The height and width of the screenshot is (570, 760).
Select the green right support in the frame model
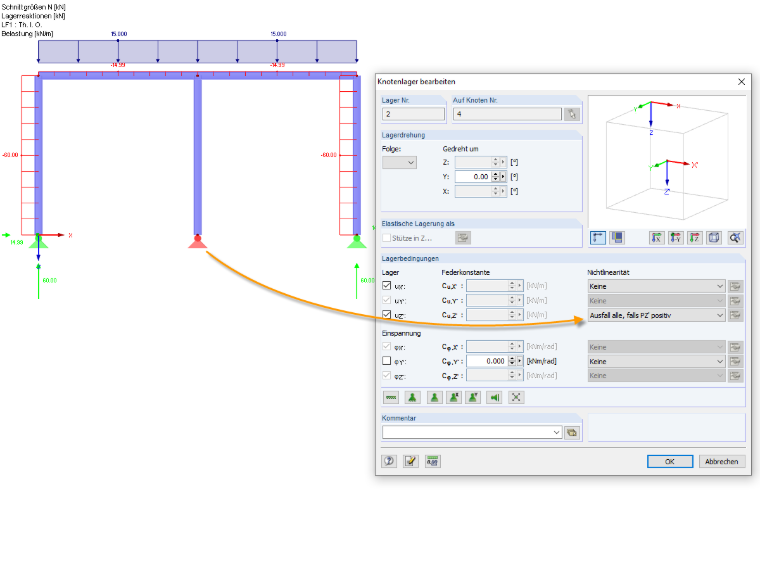coord(357,241)
